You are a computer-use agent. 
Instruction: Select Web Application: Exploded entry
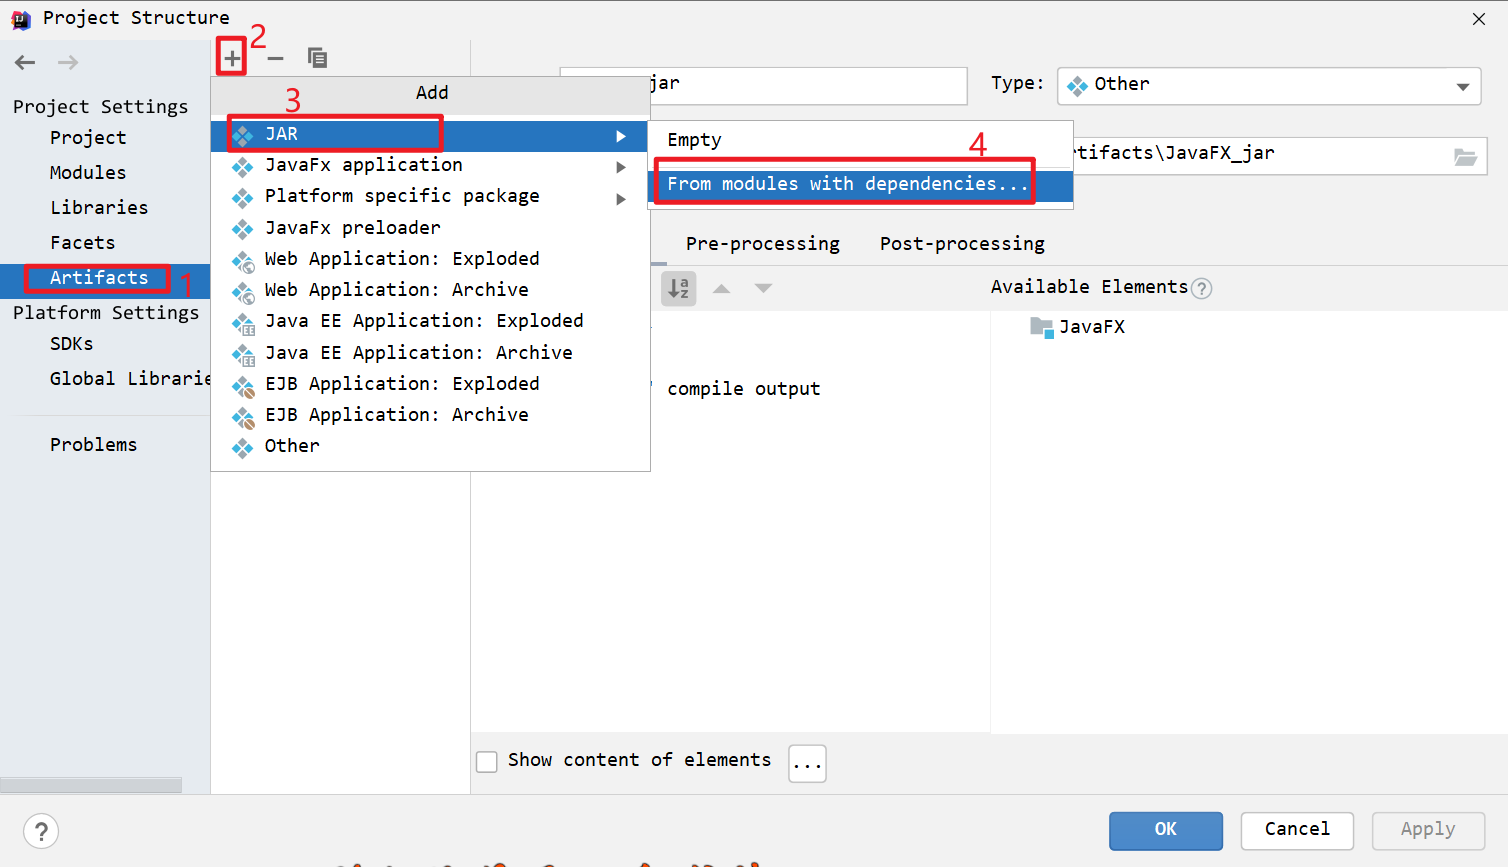429,260
